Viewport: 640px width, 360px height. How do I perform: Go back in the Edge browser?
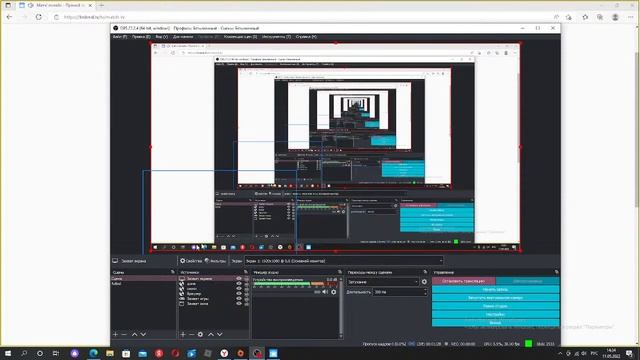pyautogui.click(x=9, y=17)
